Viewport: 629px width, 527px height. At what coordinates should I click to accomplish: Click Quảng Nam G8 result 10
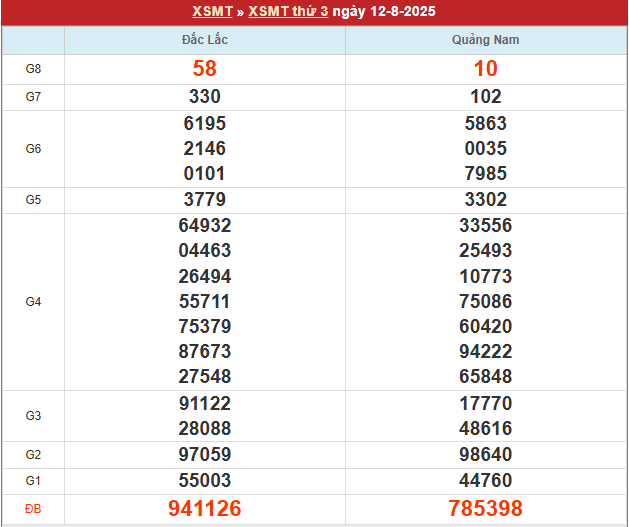point(485,69)
